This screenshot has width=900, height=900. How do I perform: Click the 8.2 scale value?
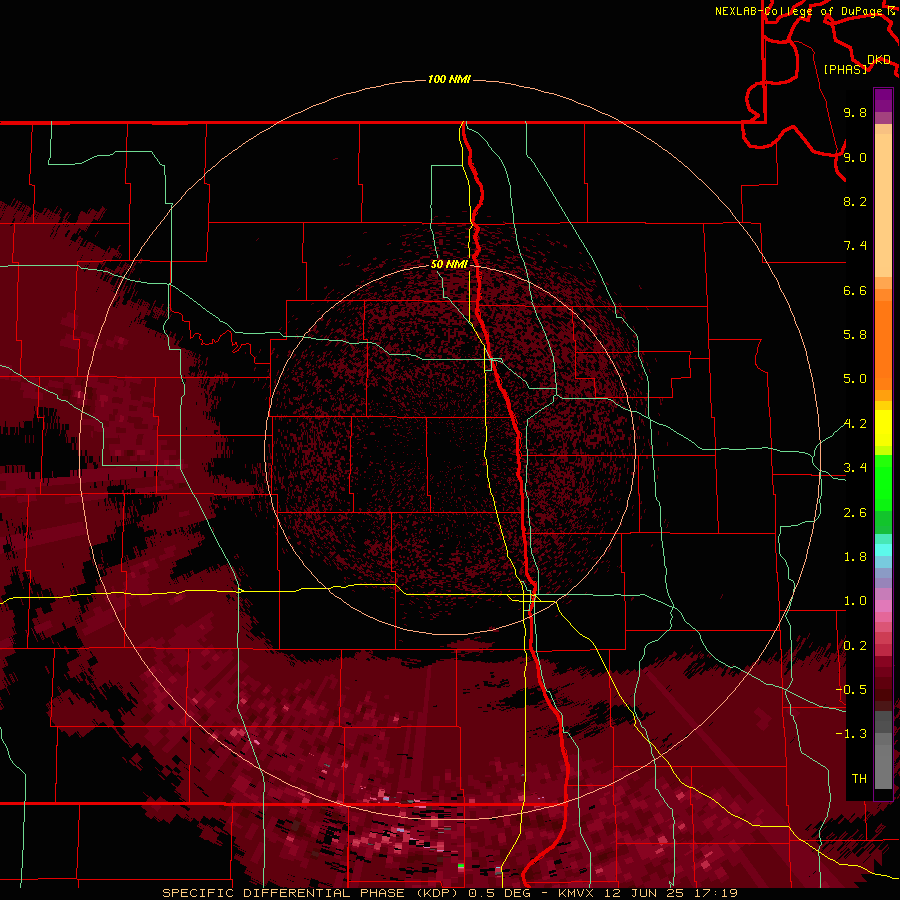(x=855, y=201)
